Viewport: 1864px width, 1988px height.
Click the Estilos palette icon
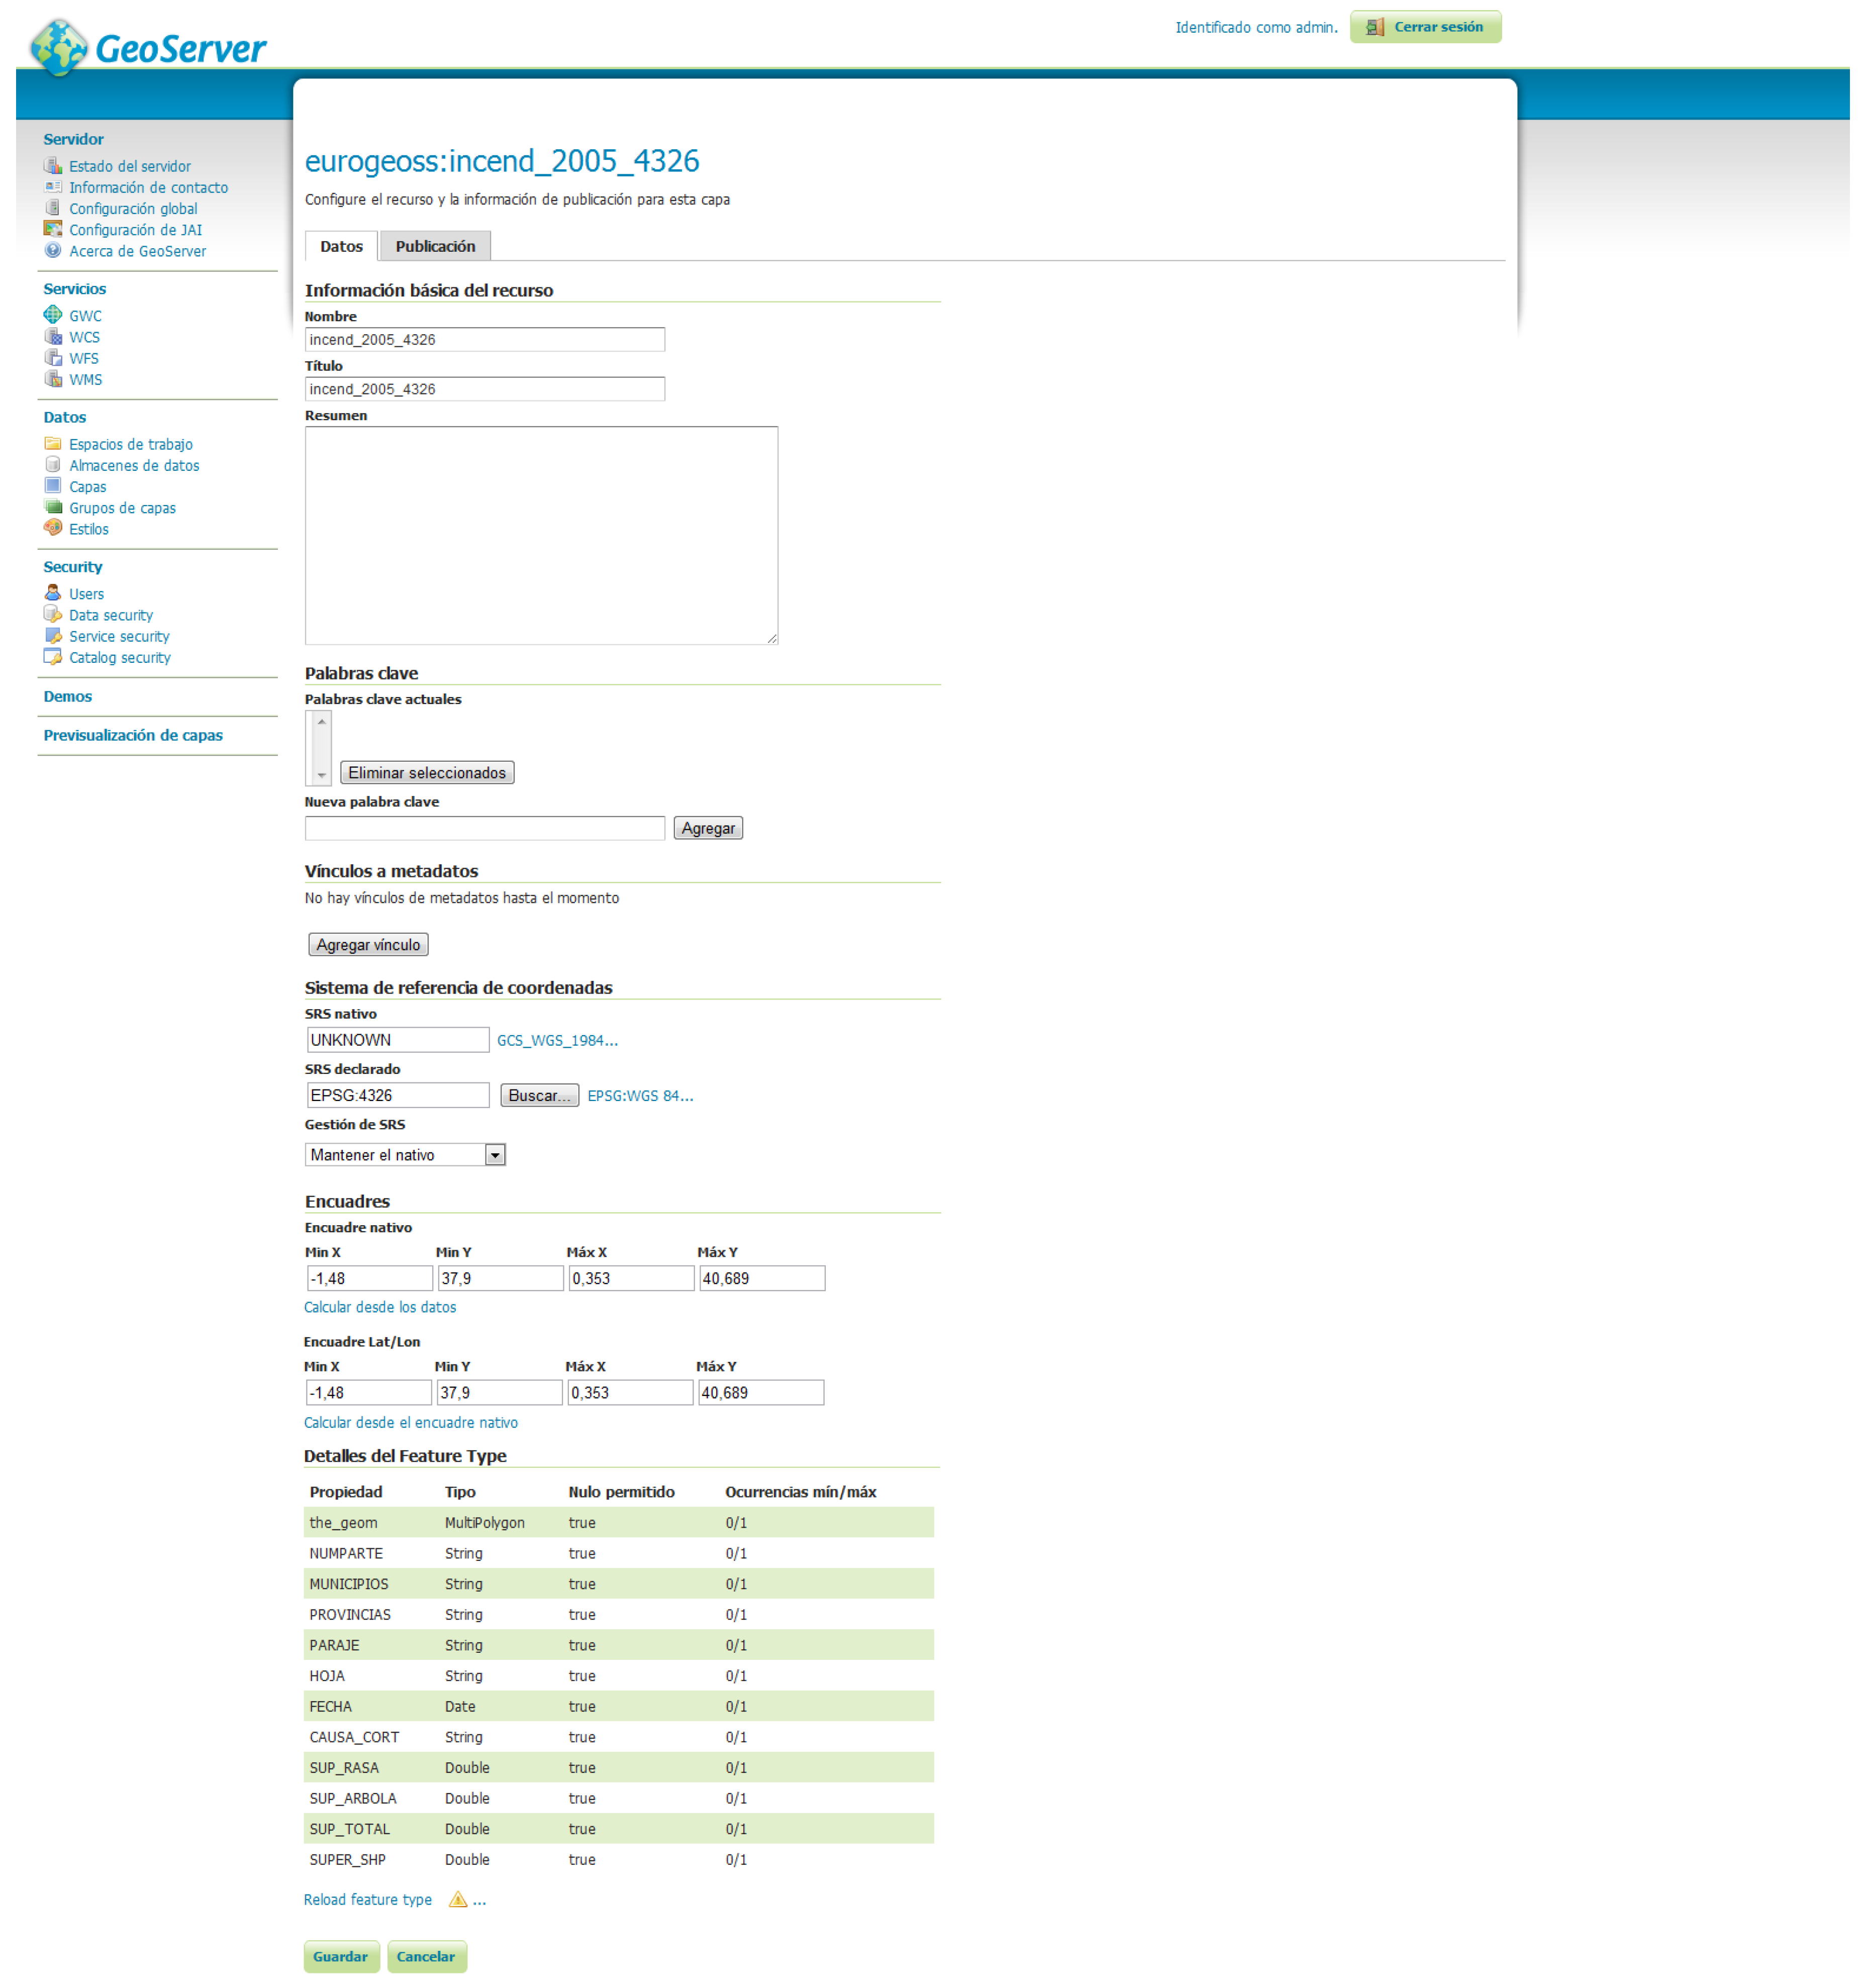[53, 528]
